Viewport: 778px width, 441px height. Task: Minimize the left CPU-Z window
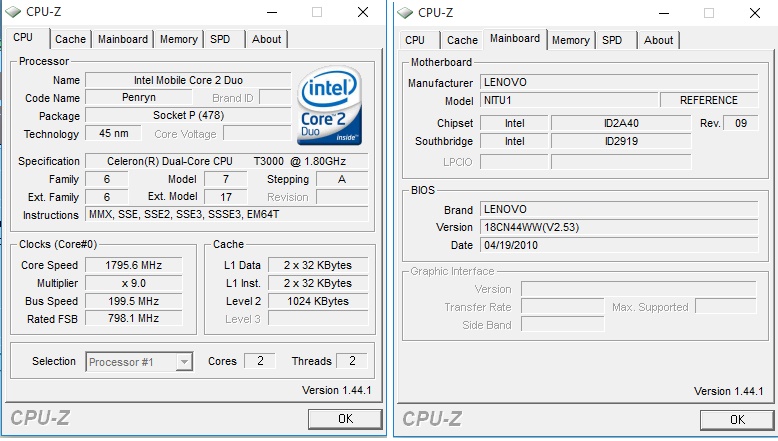pyautogui.click(x=272, y=12)
